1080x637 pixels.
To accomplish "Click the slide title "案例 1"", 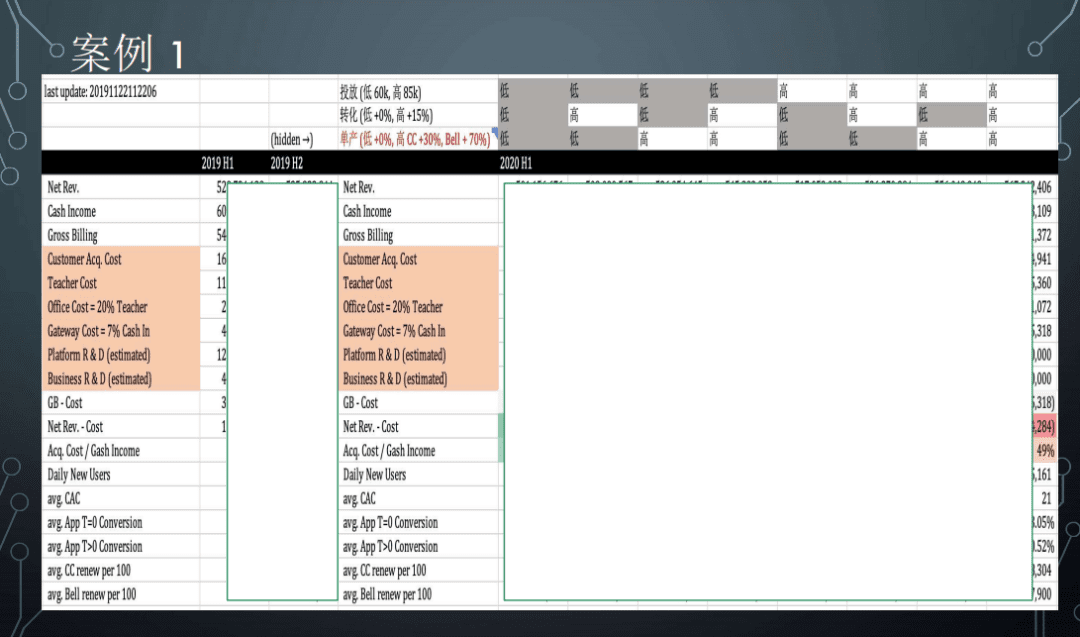I will [x=128, y=53].
